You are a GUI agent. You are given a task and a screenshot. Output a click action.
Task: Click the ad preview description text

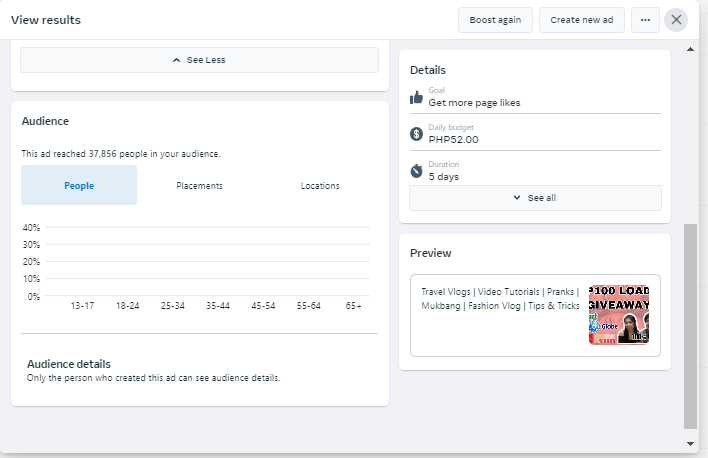pyautogui.click(x=500, y=299)
